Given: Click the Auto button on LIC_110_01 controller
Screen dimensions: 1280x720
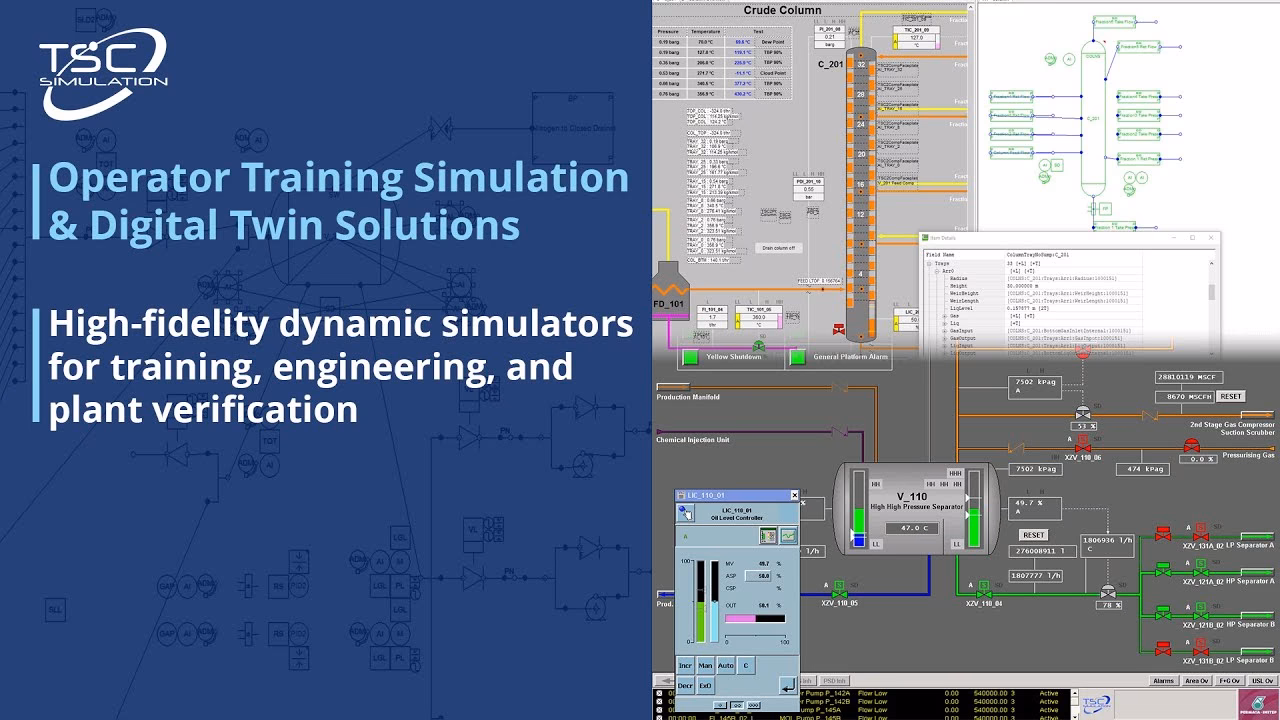Looking at the screenshot, I should (x=727, y=665).
